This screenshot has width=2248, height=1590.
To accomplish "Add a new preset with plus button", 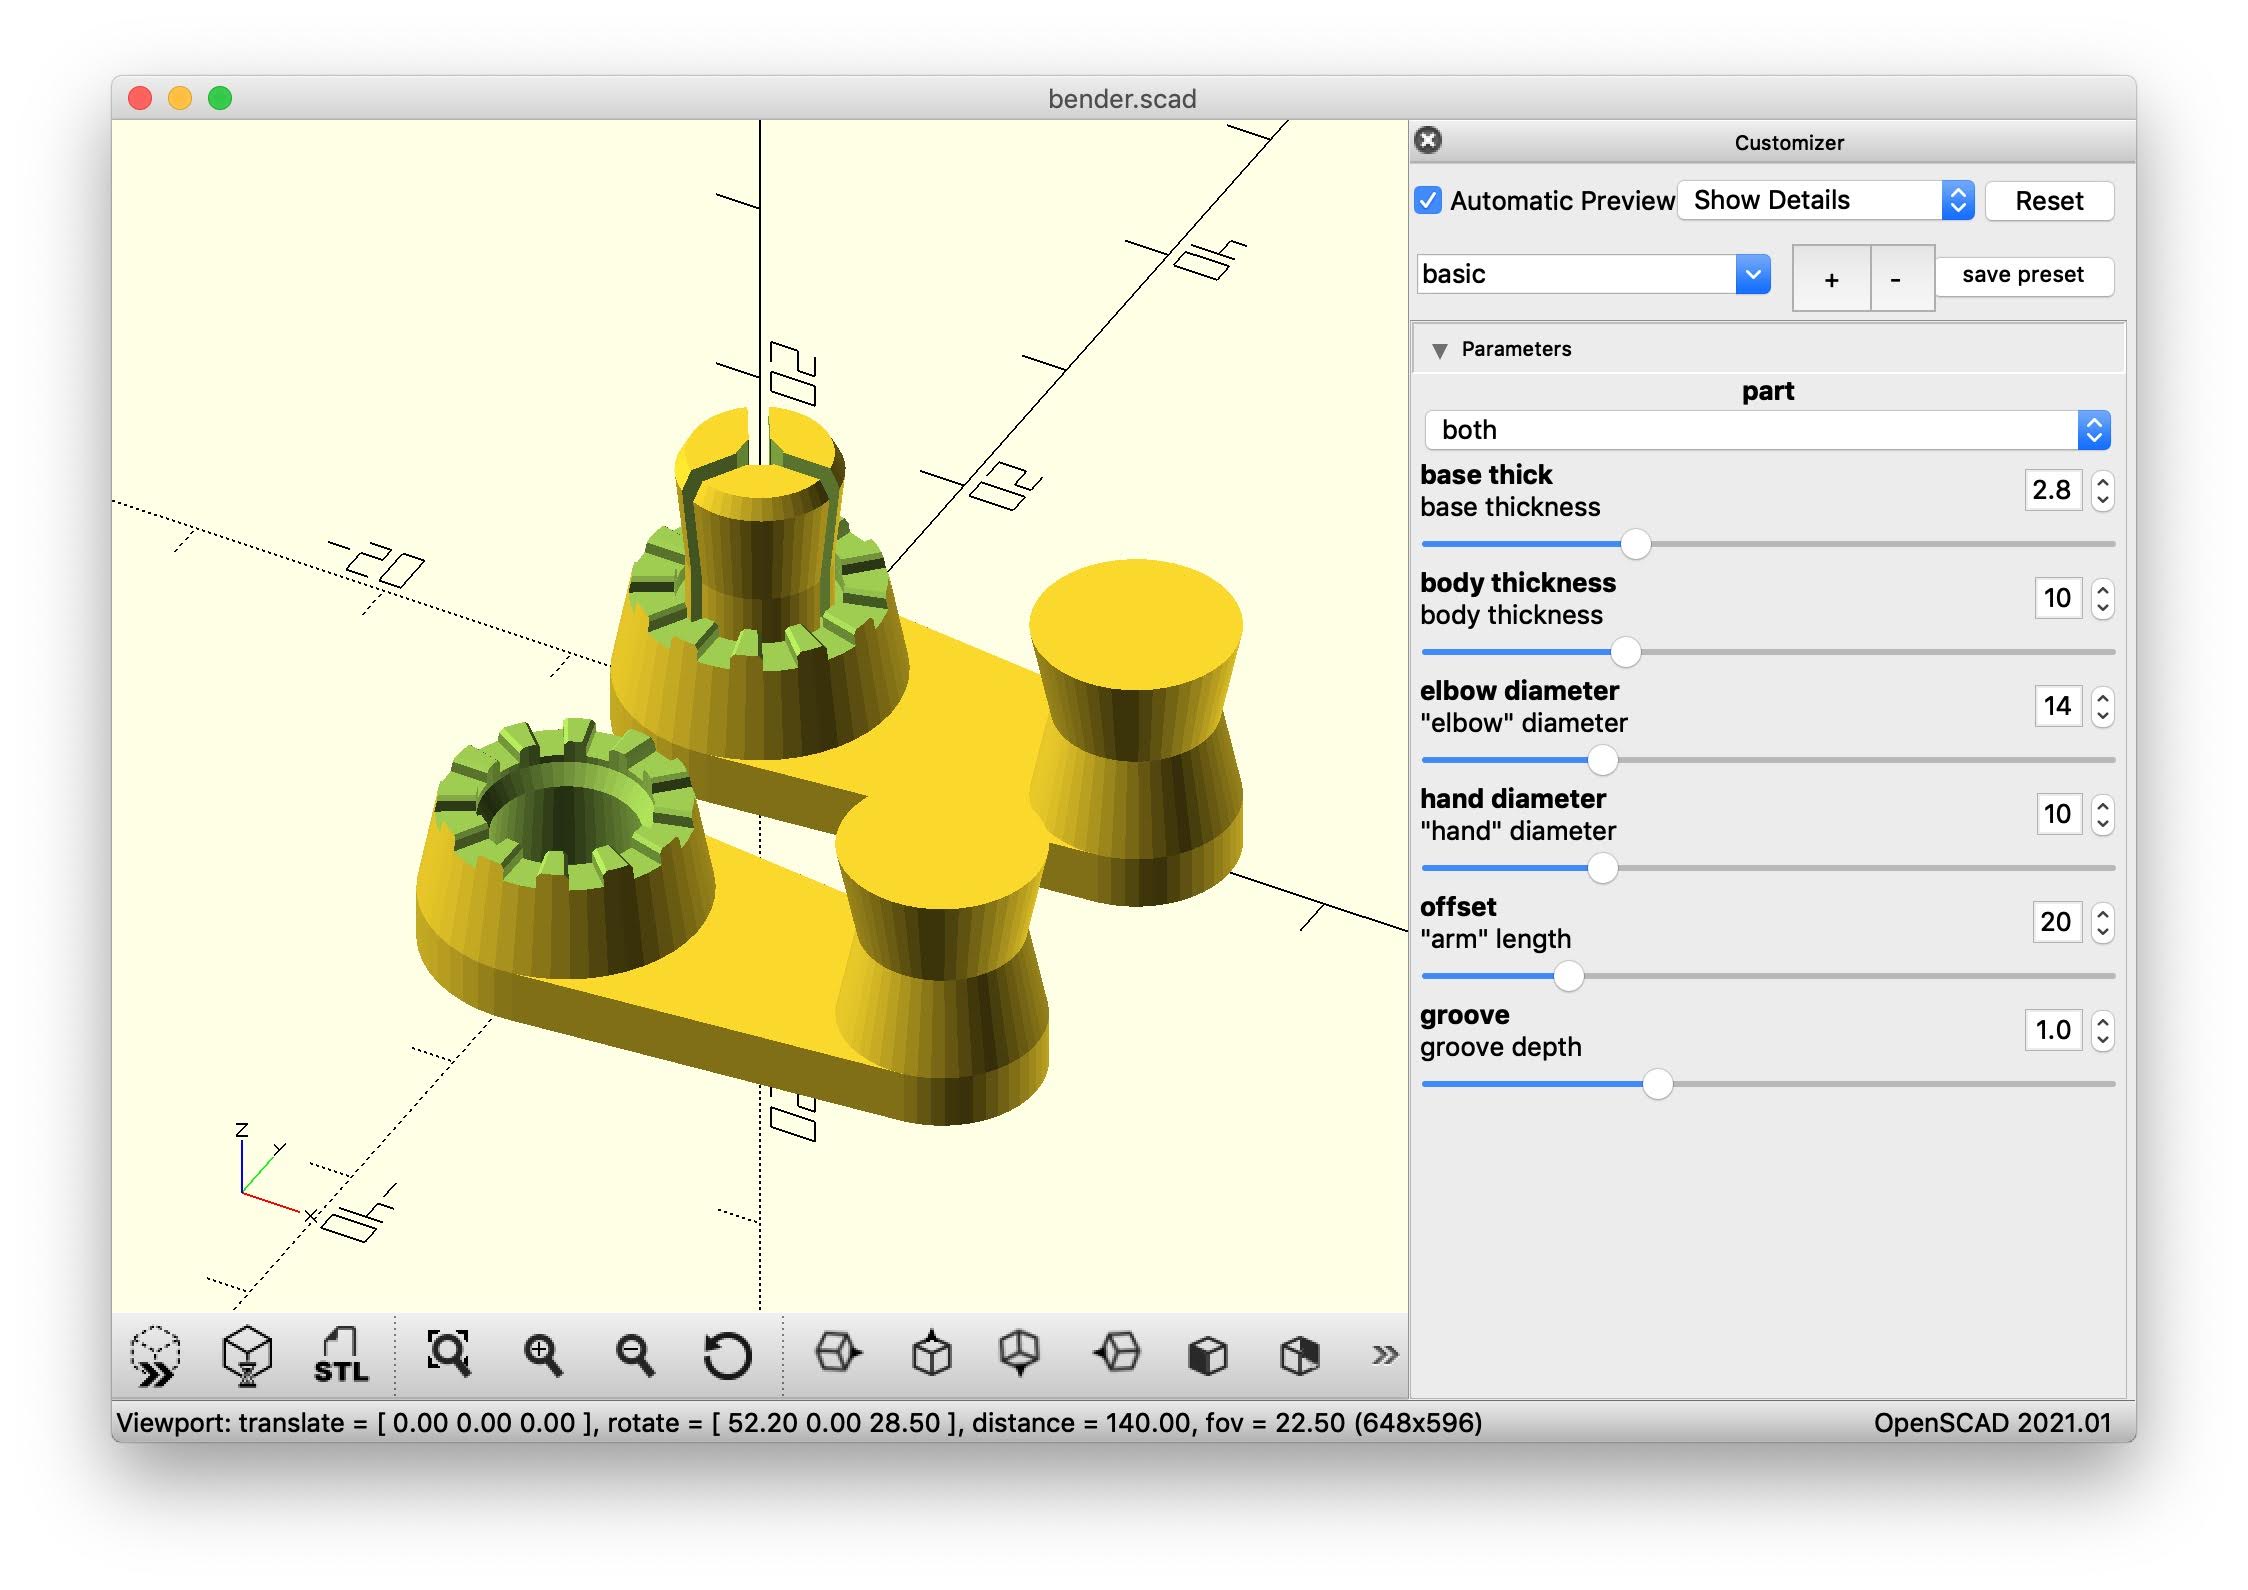I will [x=1831, y=279].
